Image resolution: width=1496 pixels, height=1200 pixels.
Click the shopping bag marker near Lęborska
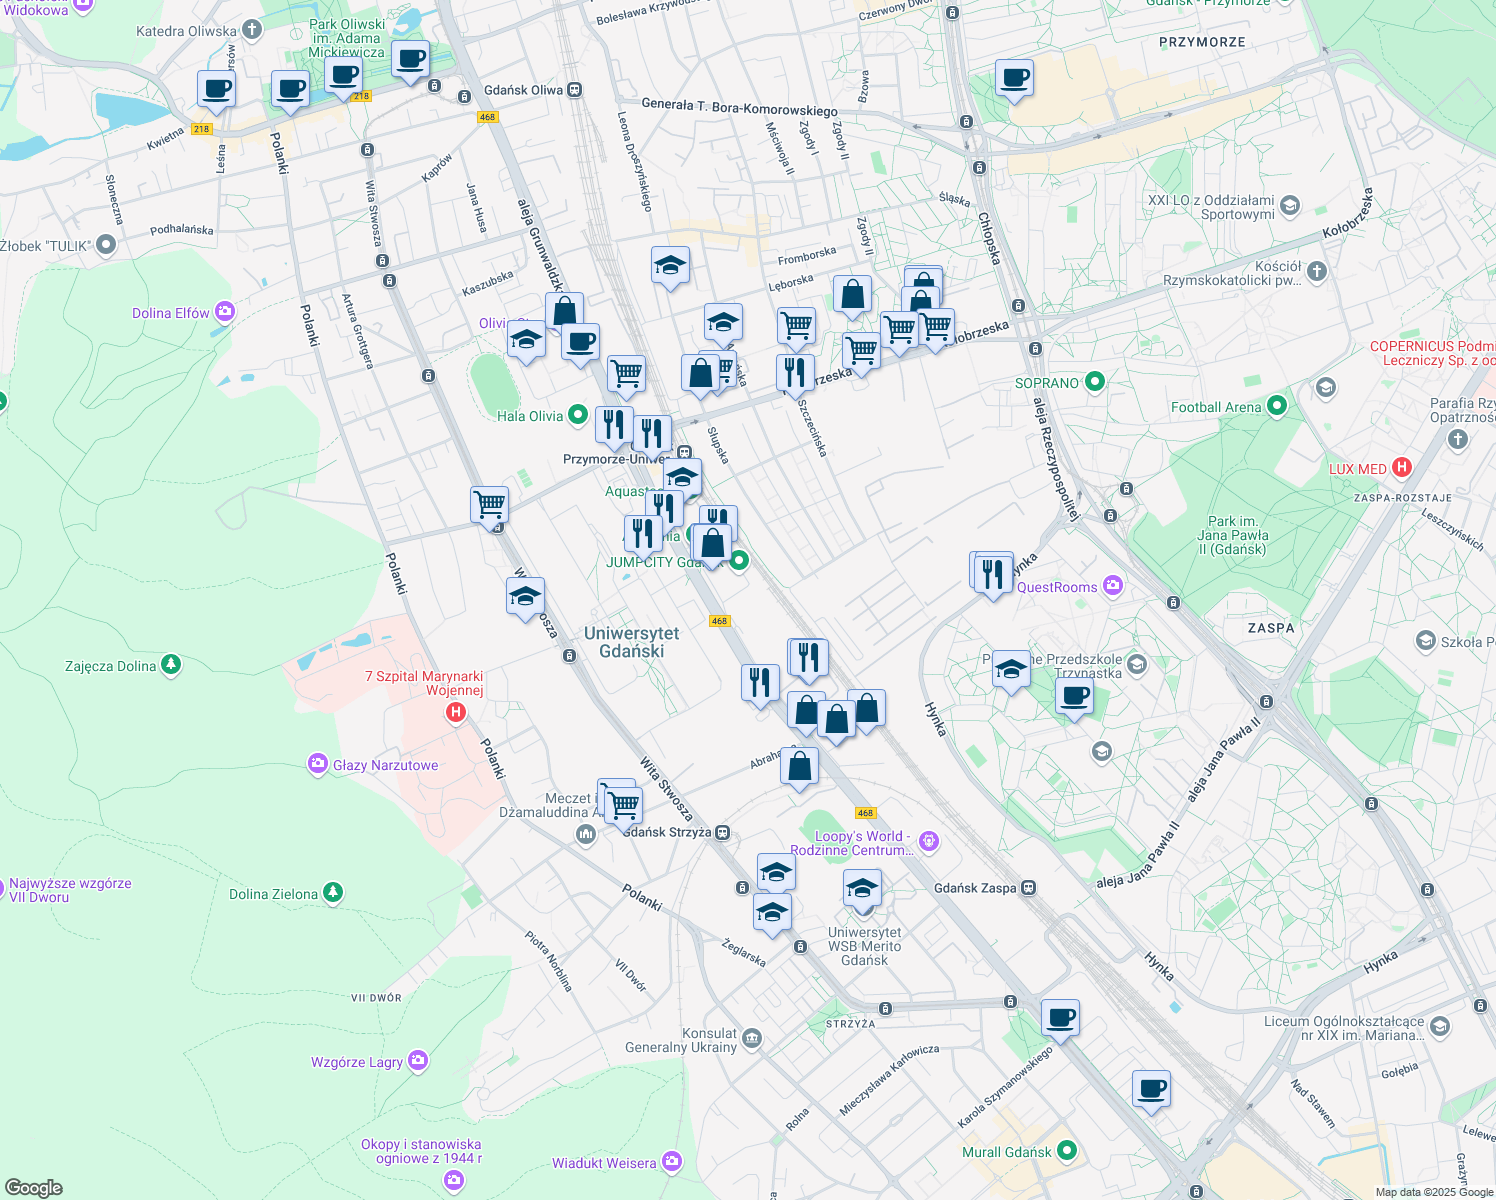tap(852, 296)
